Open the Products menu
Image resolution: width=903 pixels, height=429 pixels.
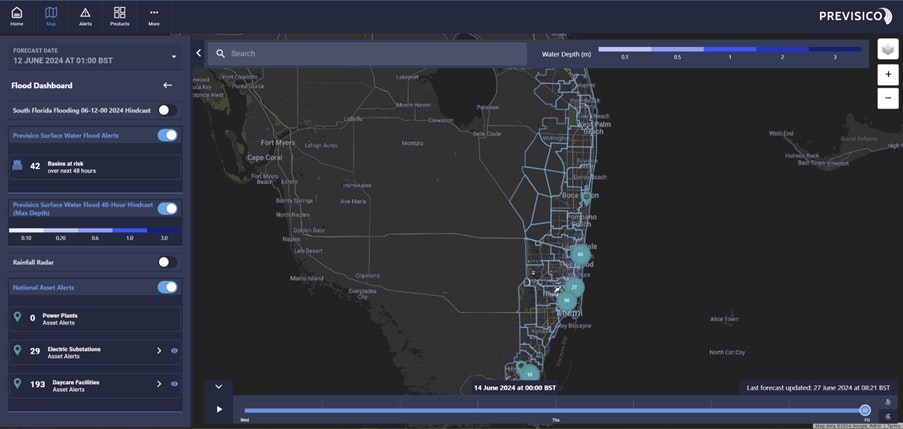[119, 17]
